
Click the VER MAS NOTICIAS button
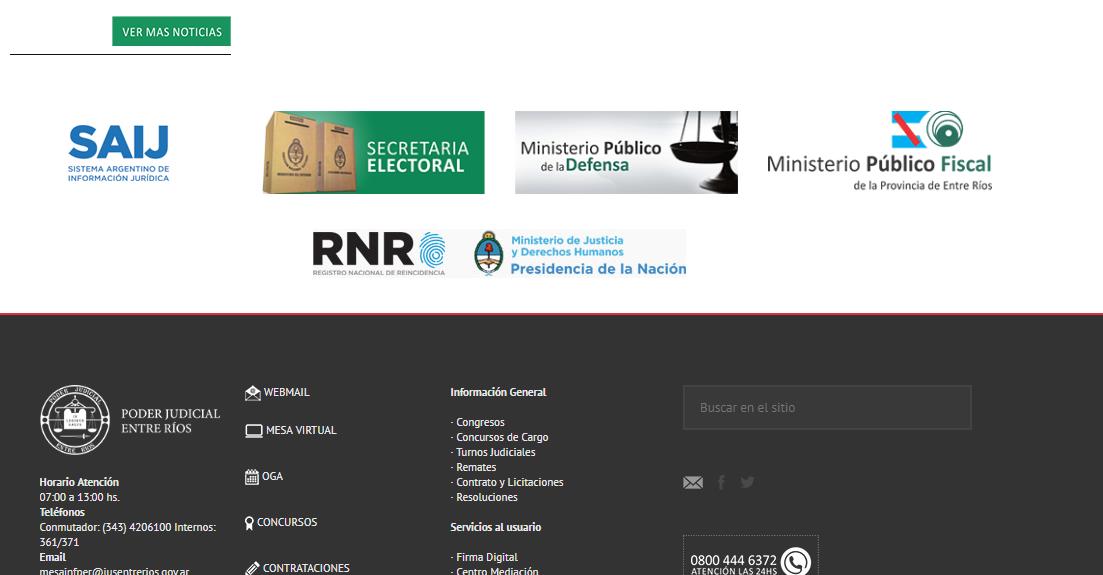coord(171,32)
